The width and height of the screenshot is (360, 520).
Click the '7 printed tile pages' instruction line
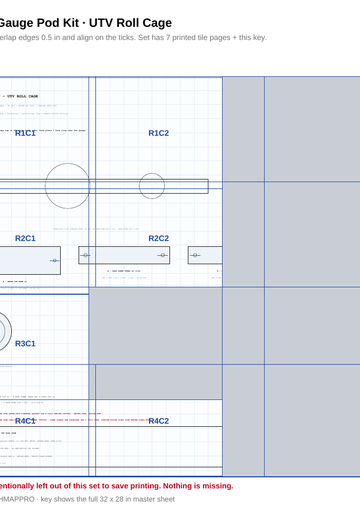point(133,37)
